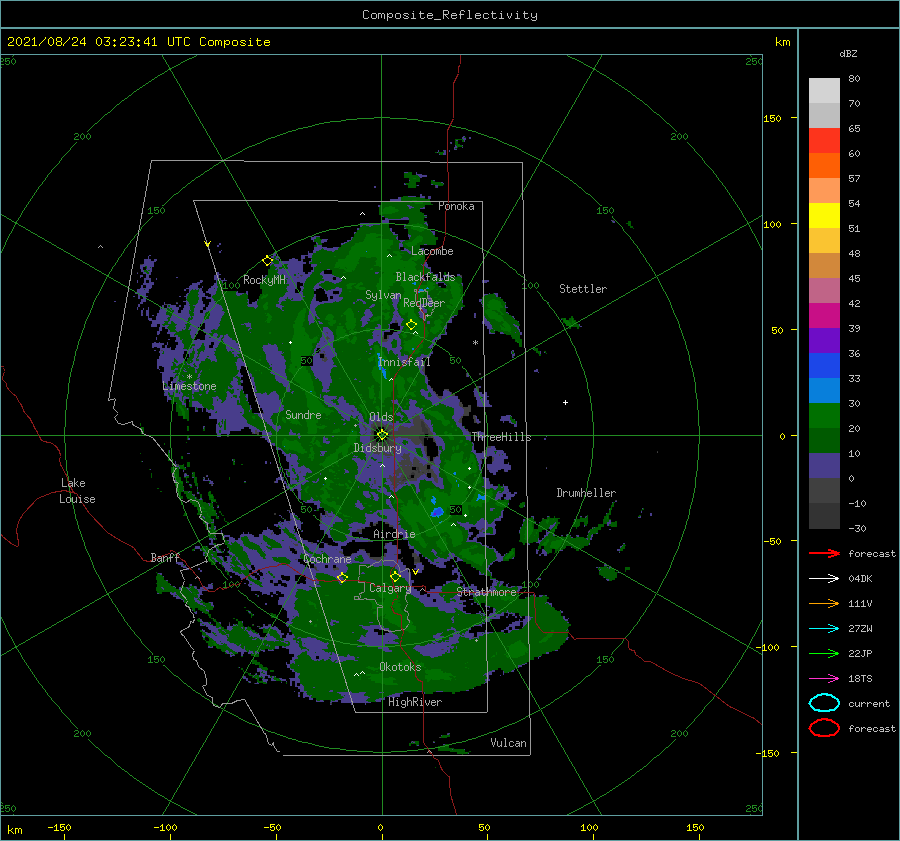Click the Drumheller label
The width and height of the screenshot is (900, 841).
(586, 493)
